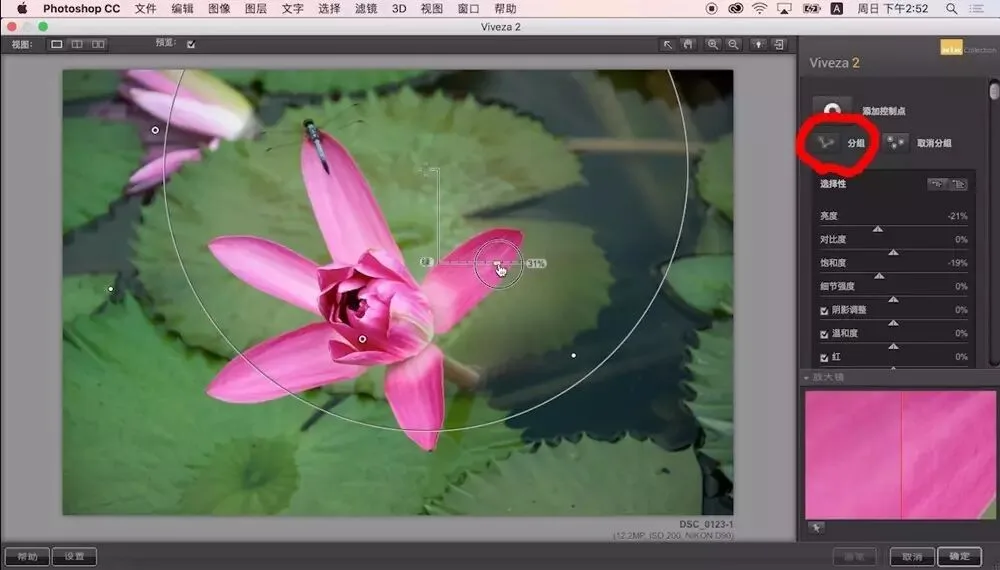Open the 编辑 (Edit) menu
This screenshot has height=570, width=1000.
[182, 8]
